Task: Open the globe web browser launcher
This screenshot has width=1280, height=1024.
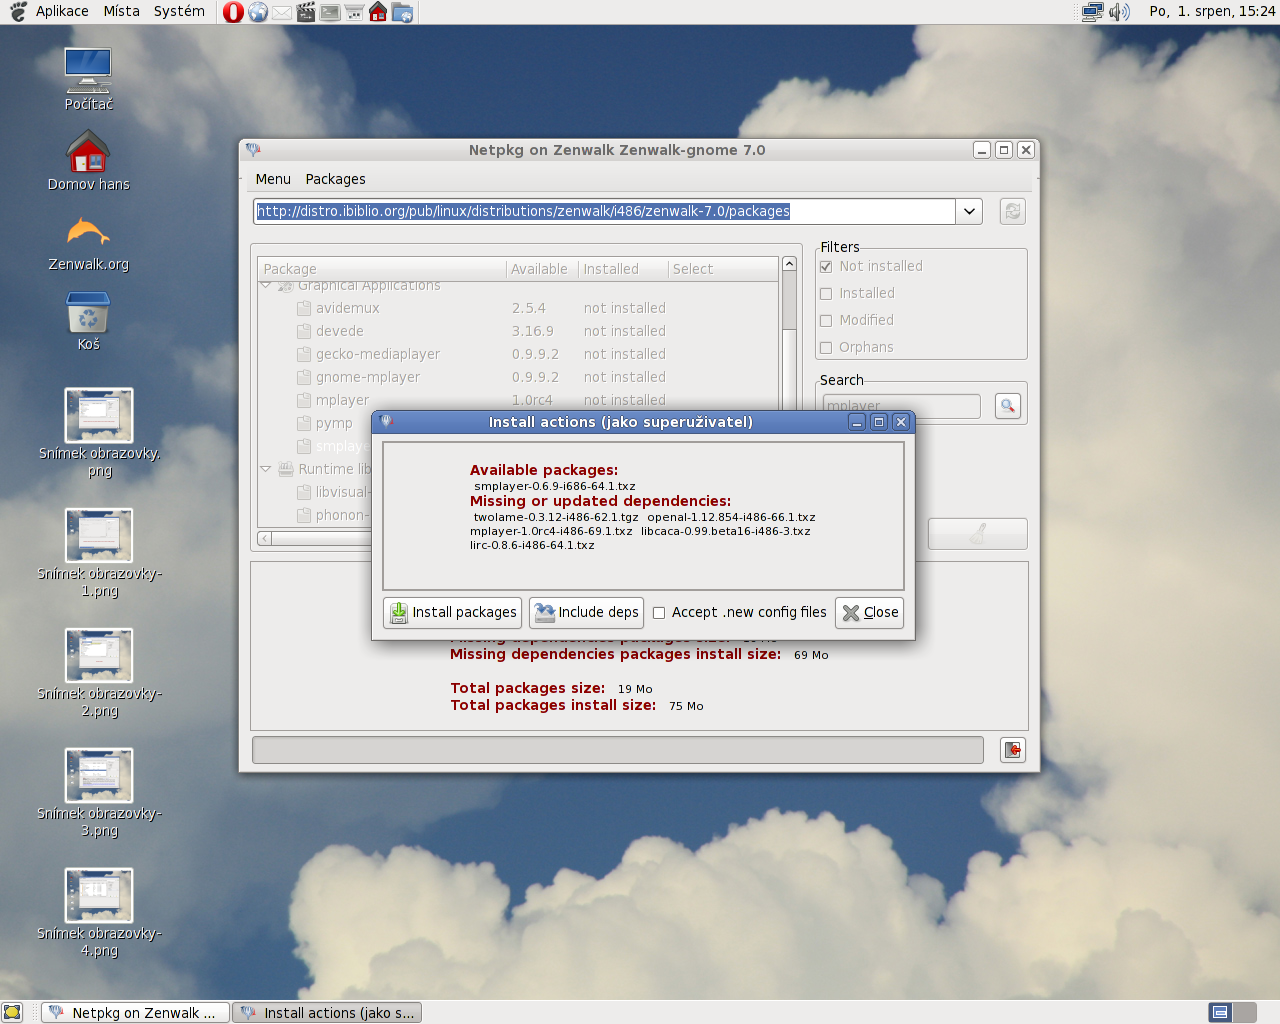Action: pyautogui.click(x=258, y=12)
